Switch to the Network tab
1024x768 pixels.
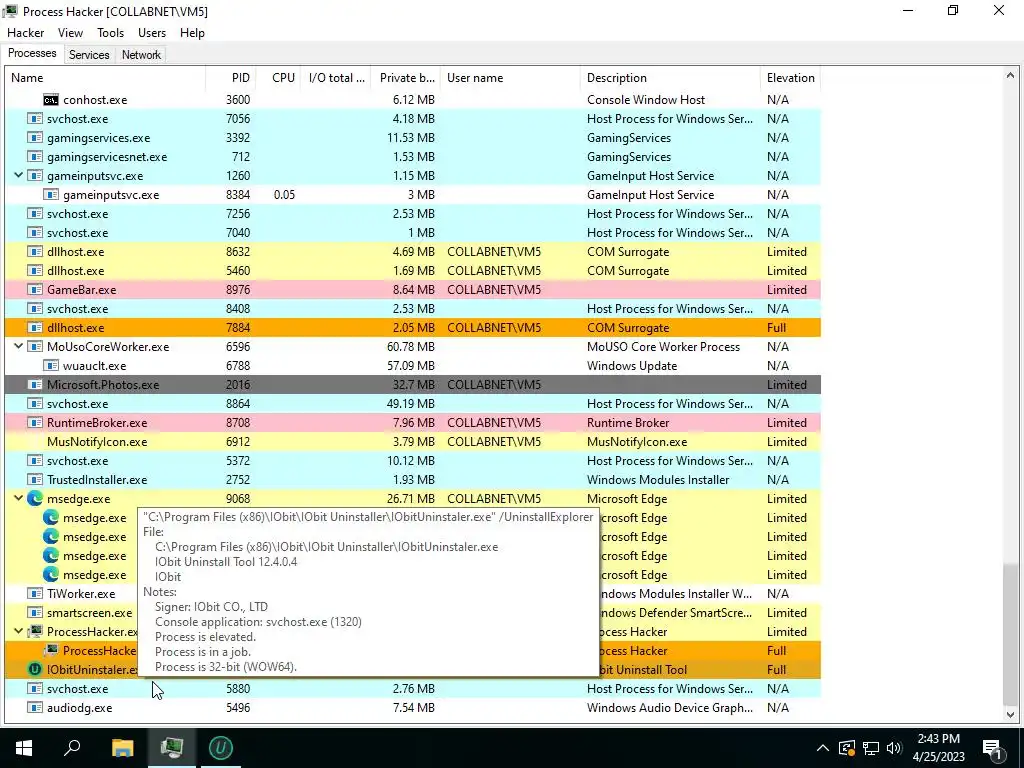(141, 55)
